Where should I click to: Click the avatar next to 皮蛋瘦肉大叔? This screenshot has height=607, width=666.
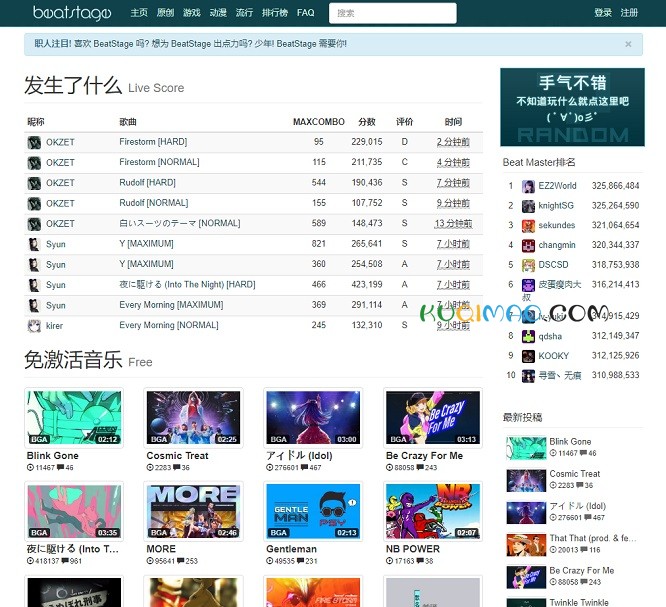click(x=528, y=285)
